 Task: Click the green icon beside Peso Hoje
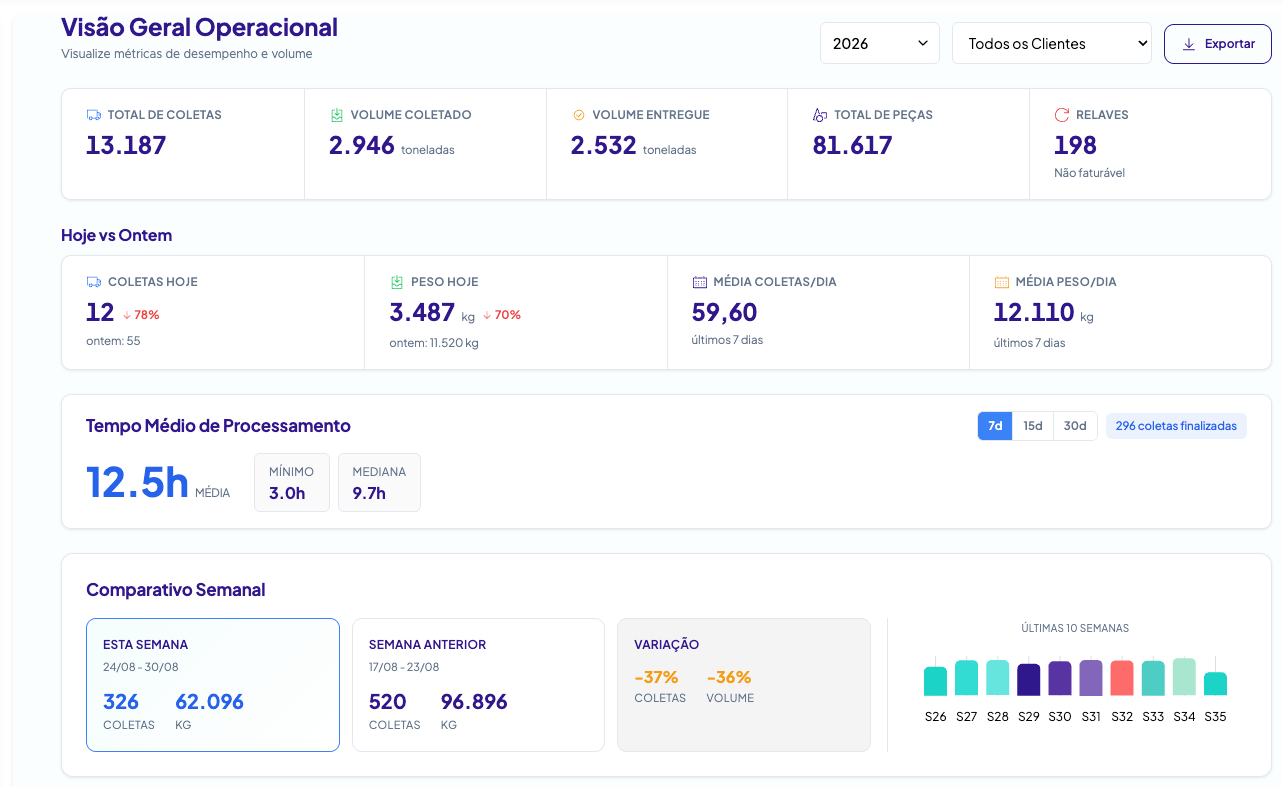click(x=397, y=282)
